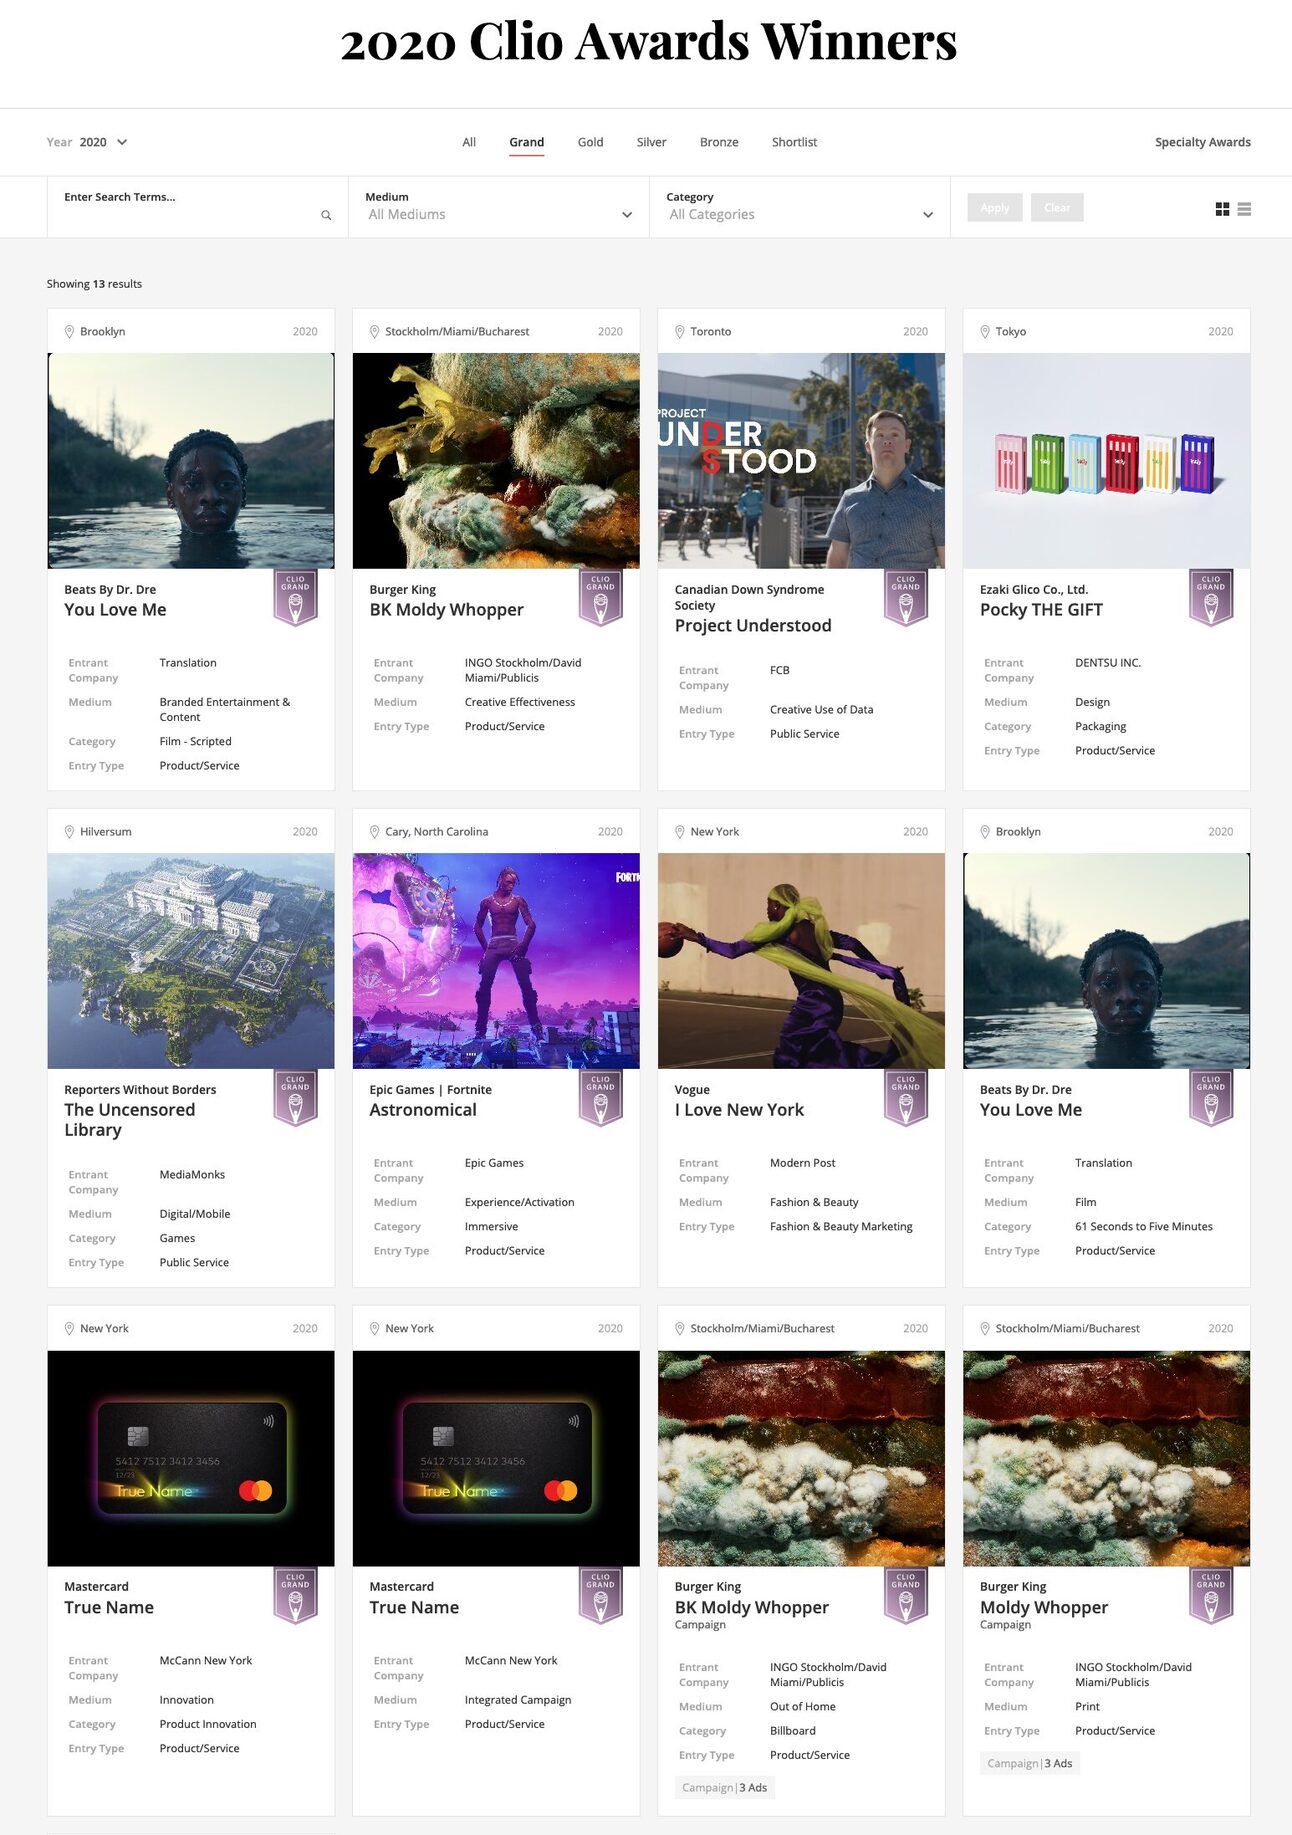The image size is (1292, 1835).
Task: Click Clio Grand badge on The Uncensored Library
Action: point(295,1098)
